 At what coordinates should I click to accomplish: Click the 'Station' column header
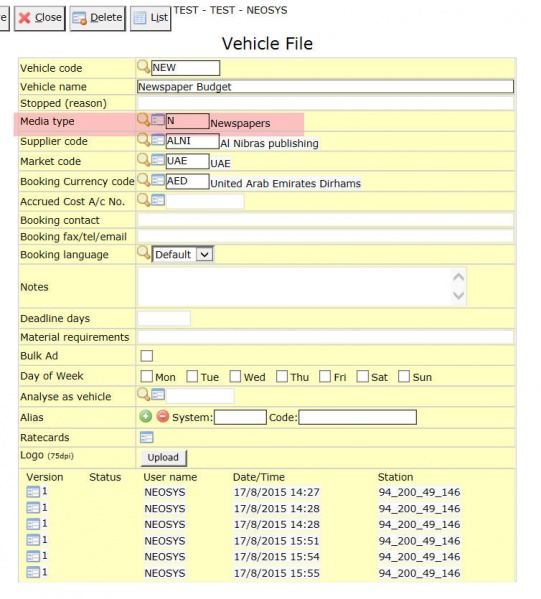(395, 477)
